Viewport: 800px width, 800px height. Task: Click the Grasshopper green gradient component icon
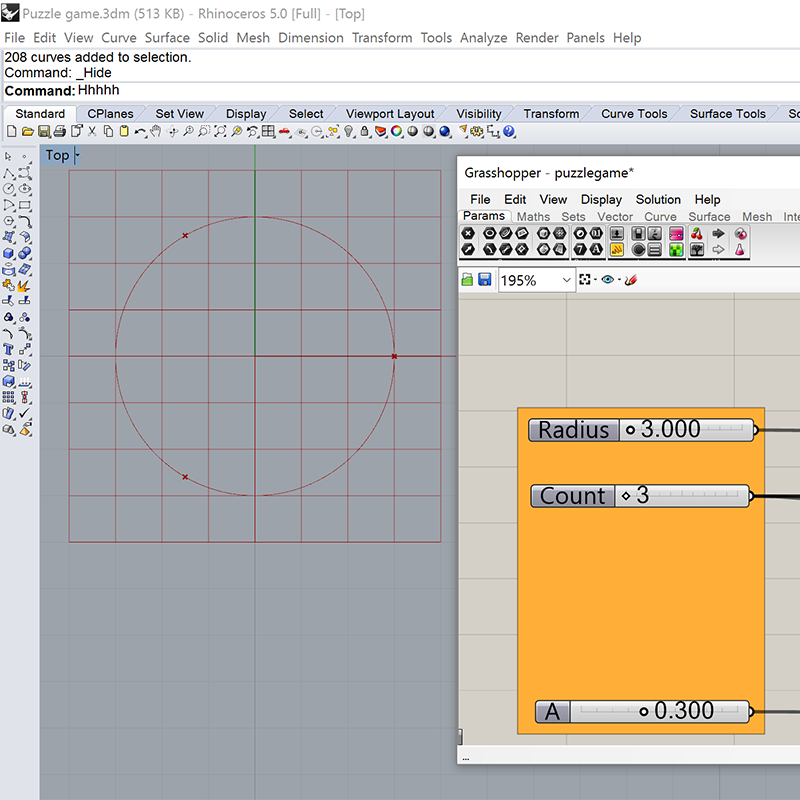point(676,249)
